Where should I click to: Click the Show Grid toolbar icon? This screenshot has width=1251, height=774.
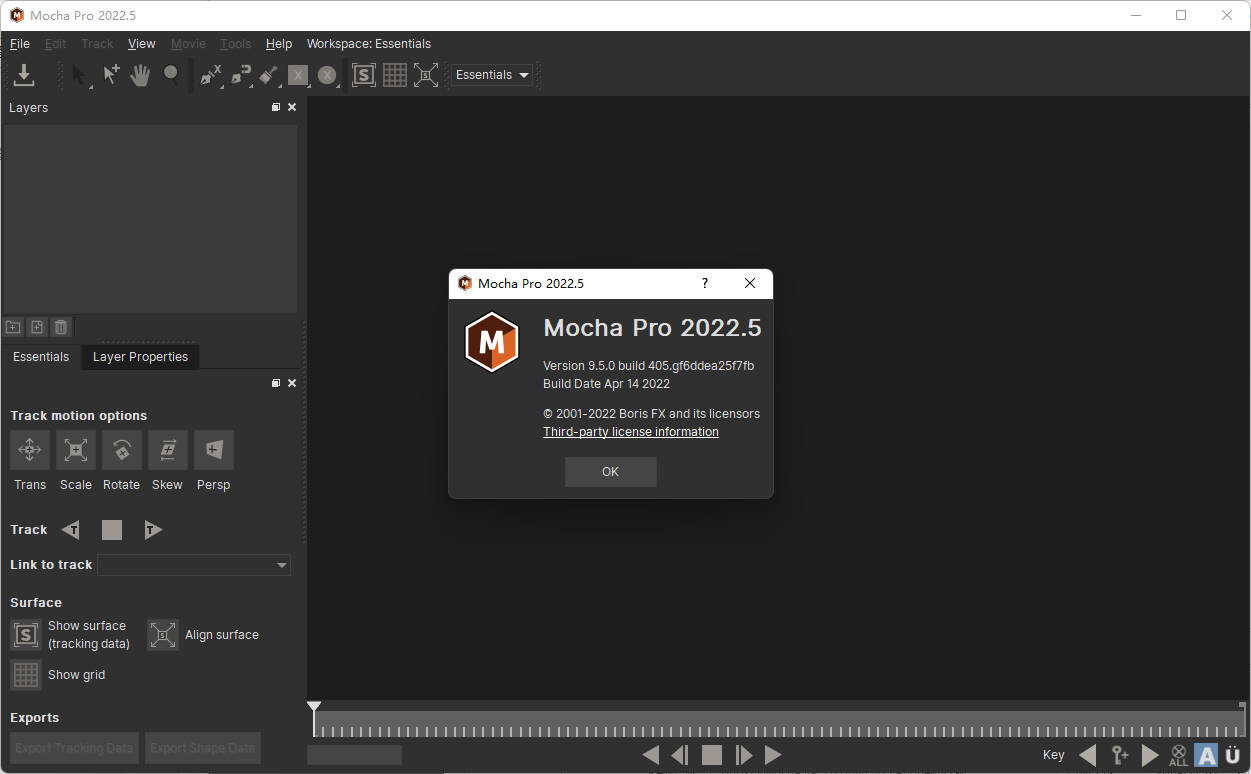(x=395, y=74)
